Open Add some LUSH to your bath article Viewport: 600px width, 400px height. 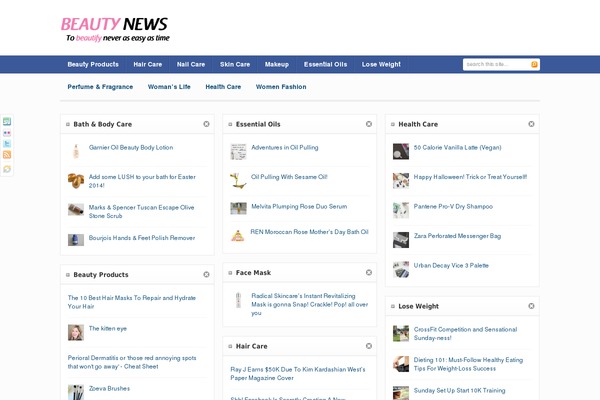(142, 181)
